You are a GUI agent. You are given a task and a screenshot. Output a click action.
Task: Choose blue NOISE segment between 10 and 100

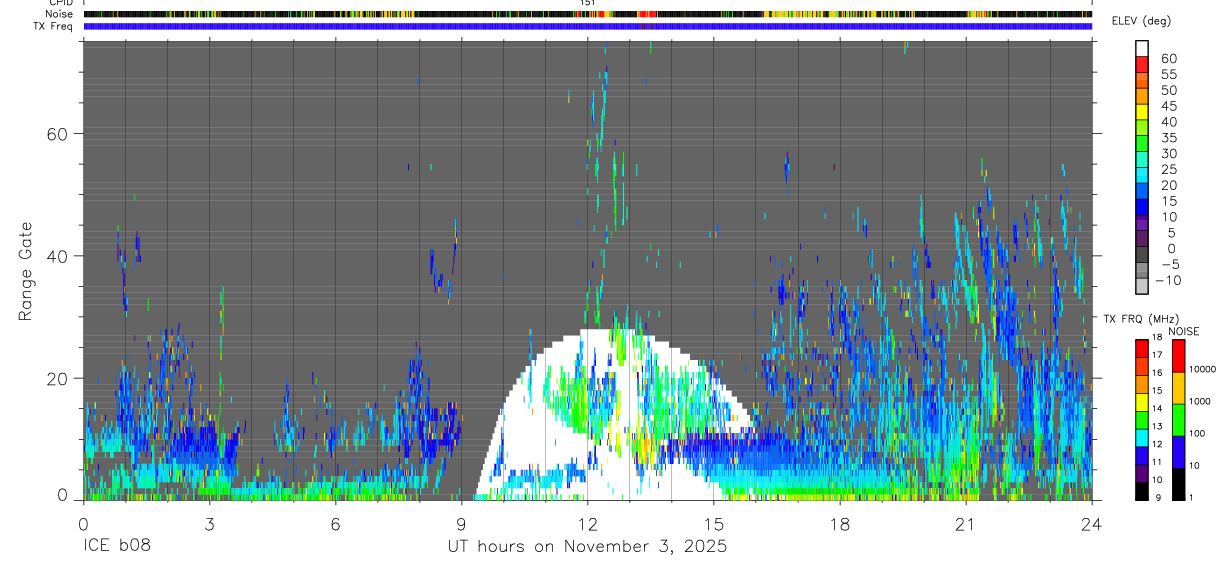1178,451
